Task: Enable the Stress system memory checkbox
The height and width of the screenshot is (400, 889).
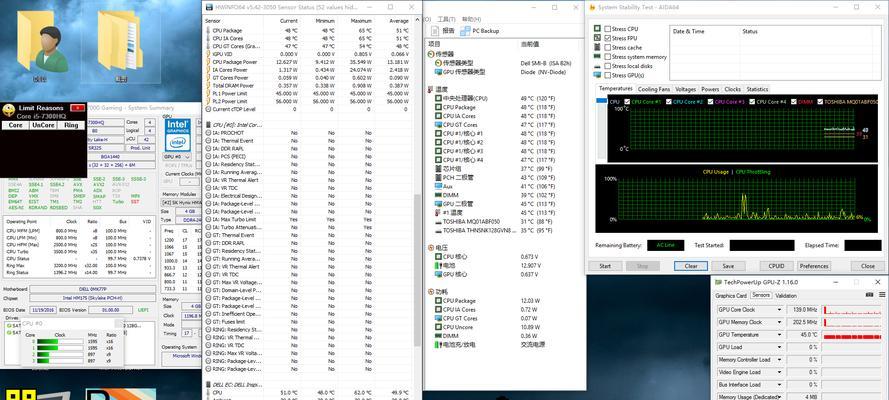Action: (608, 57)
